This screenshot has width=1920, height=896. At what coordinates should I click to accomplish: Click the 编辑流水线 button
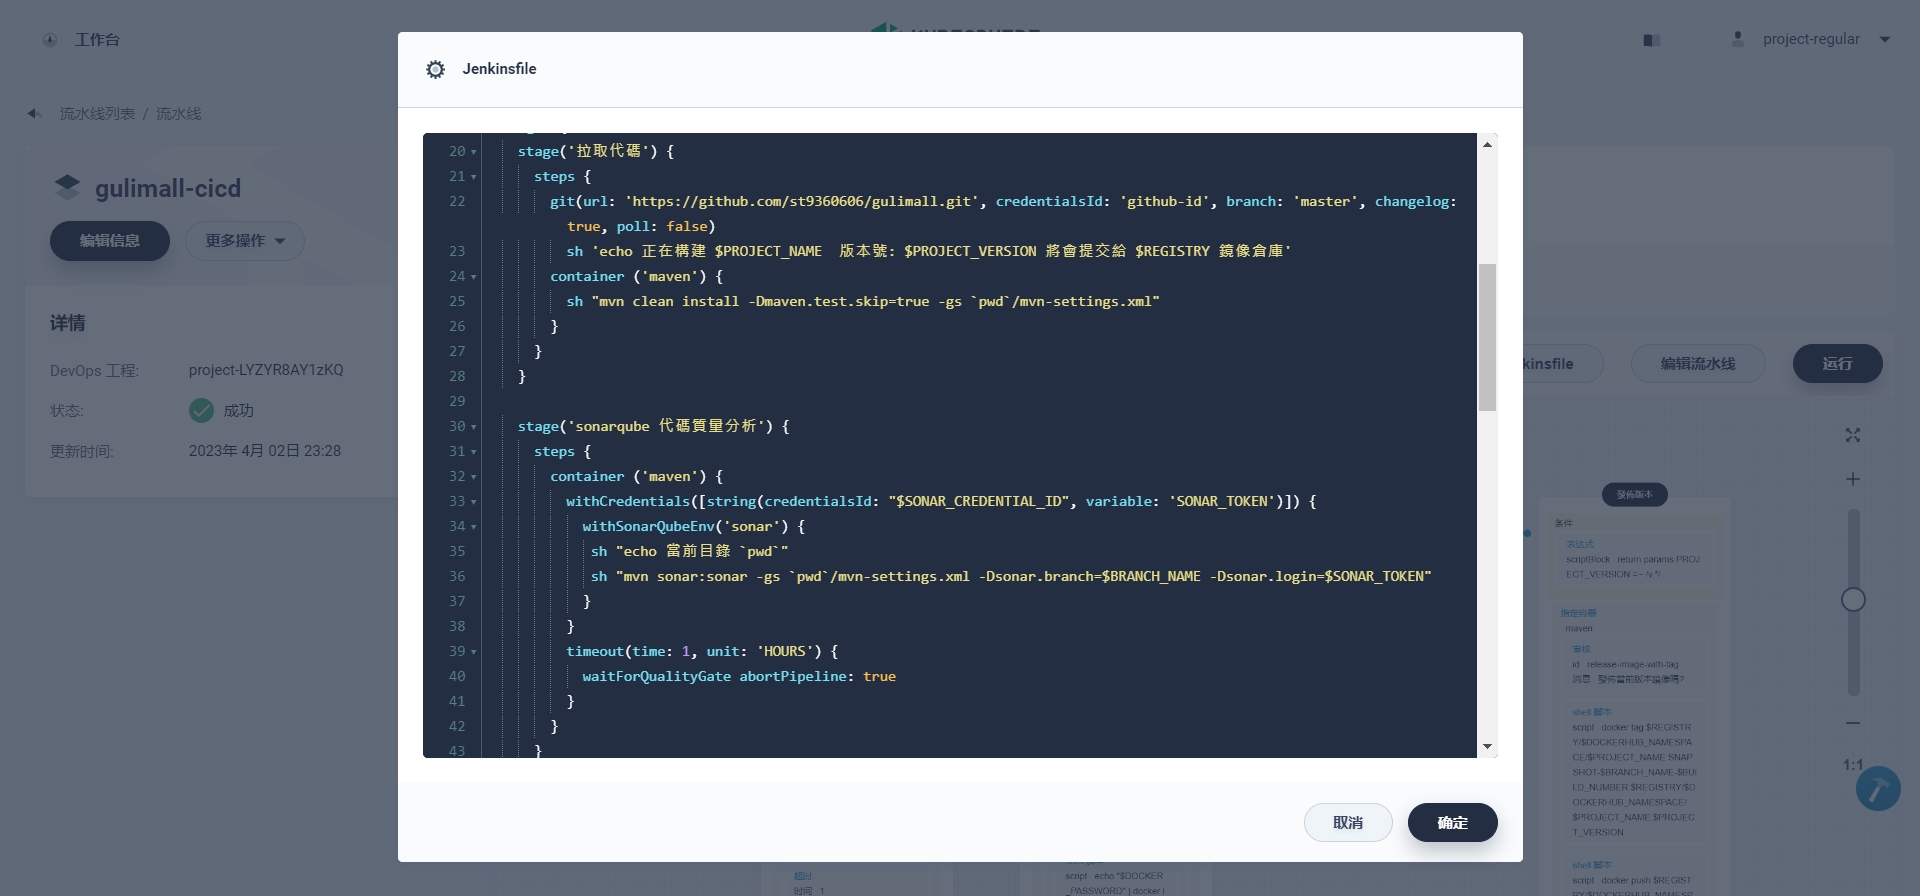(1698, 363)
